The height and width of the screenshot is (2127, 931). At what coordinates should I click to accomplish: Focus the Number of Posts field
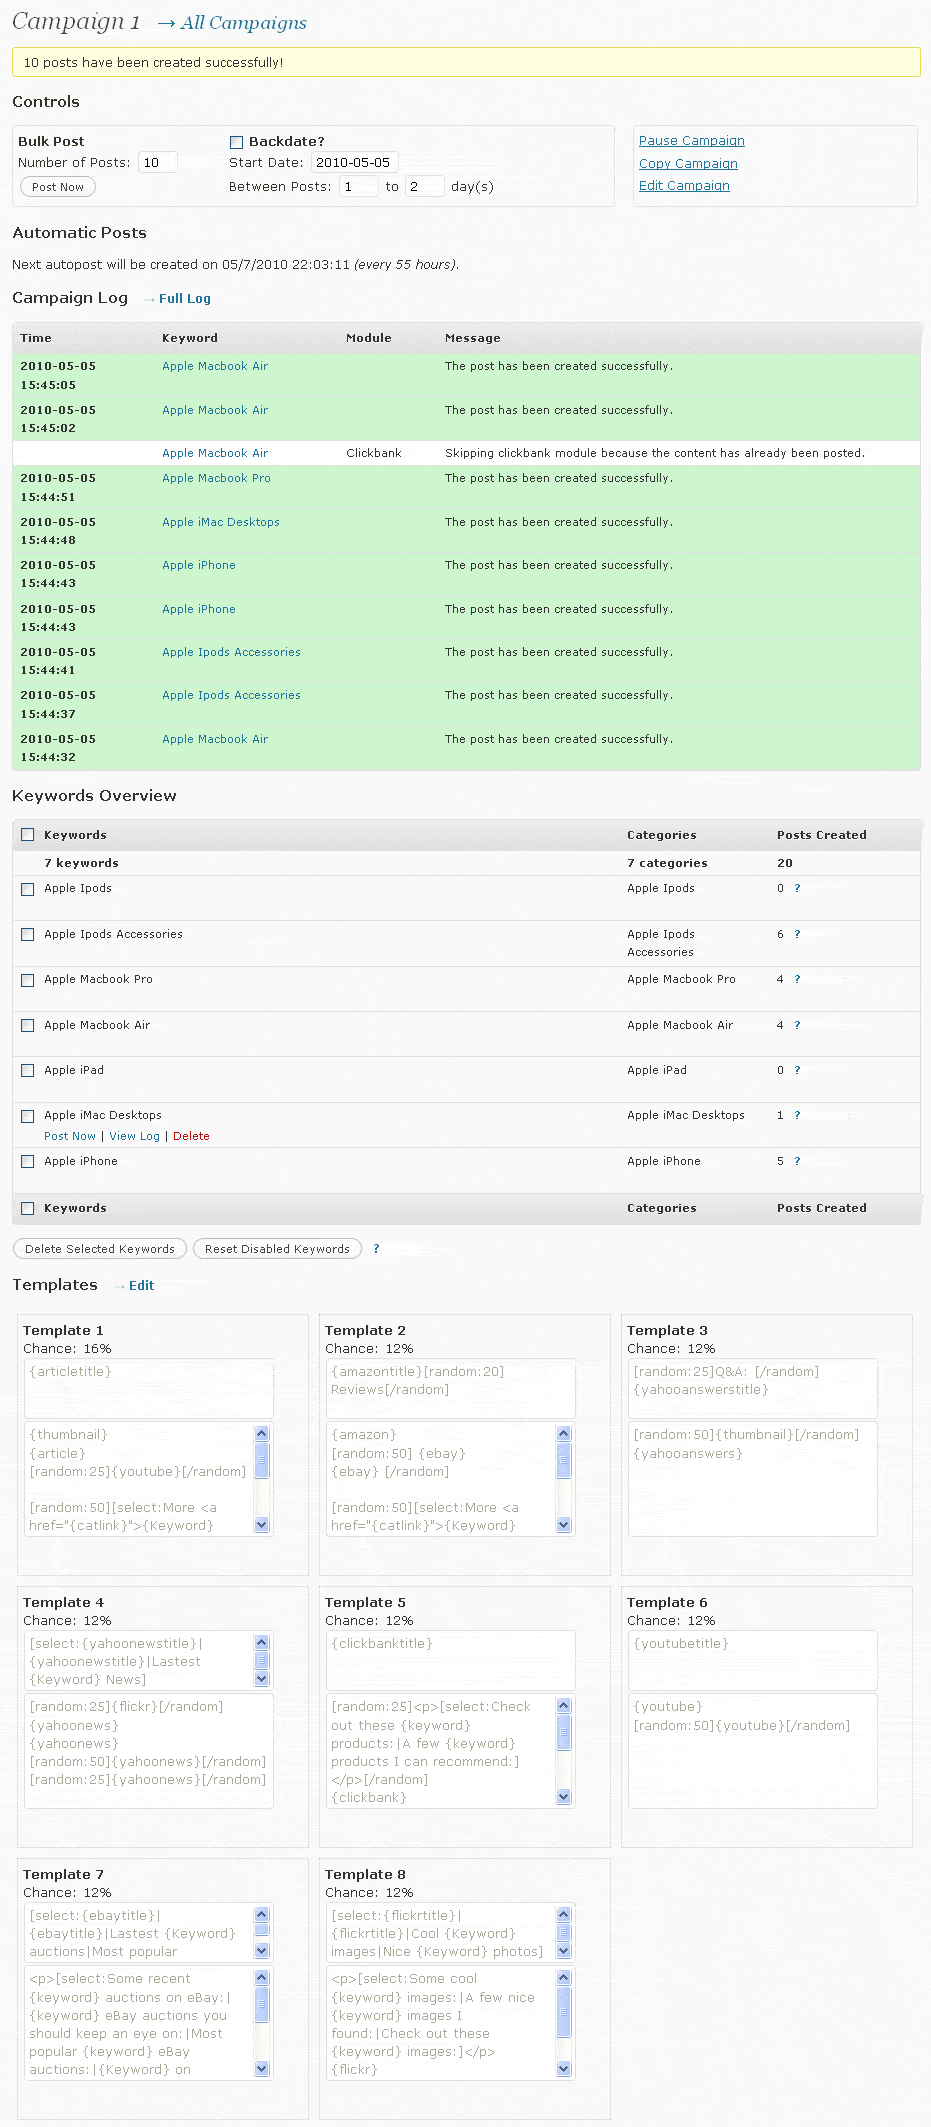coord(158,163)
